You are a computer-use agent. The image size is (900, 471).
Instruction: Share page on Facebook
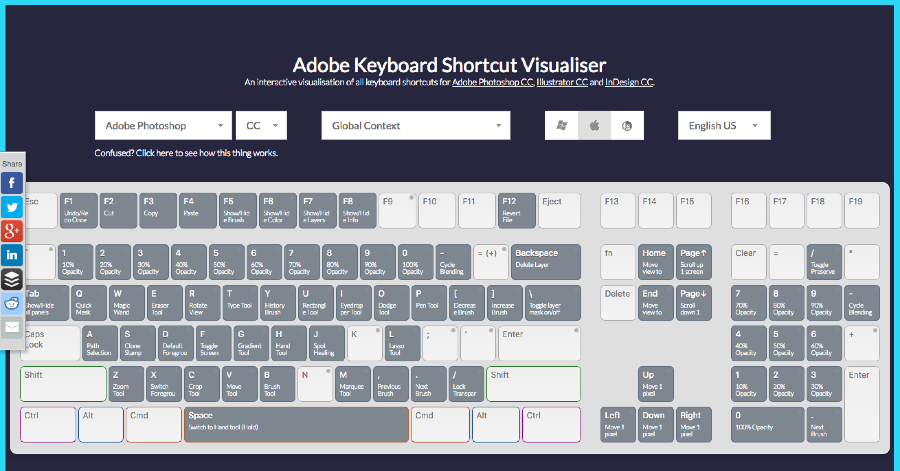point(12,183)
